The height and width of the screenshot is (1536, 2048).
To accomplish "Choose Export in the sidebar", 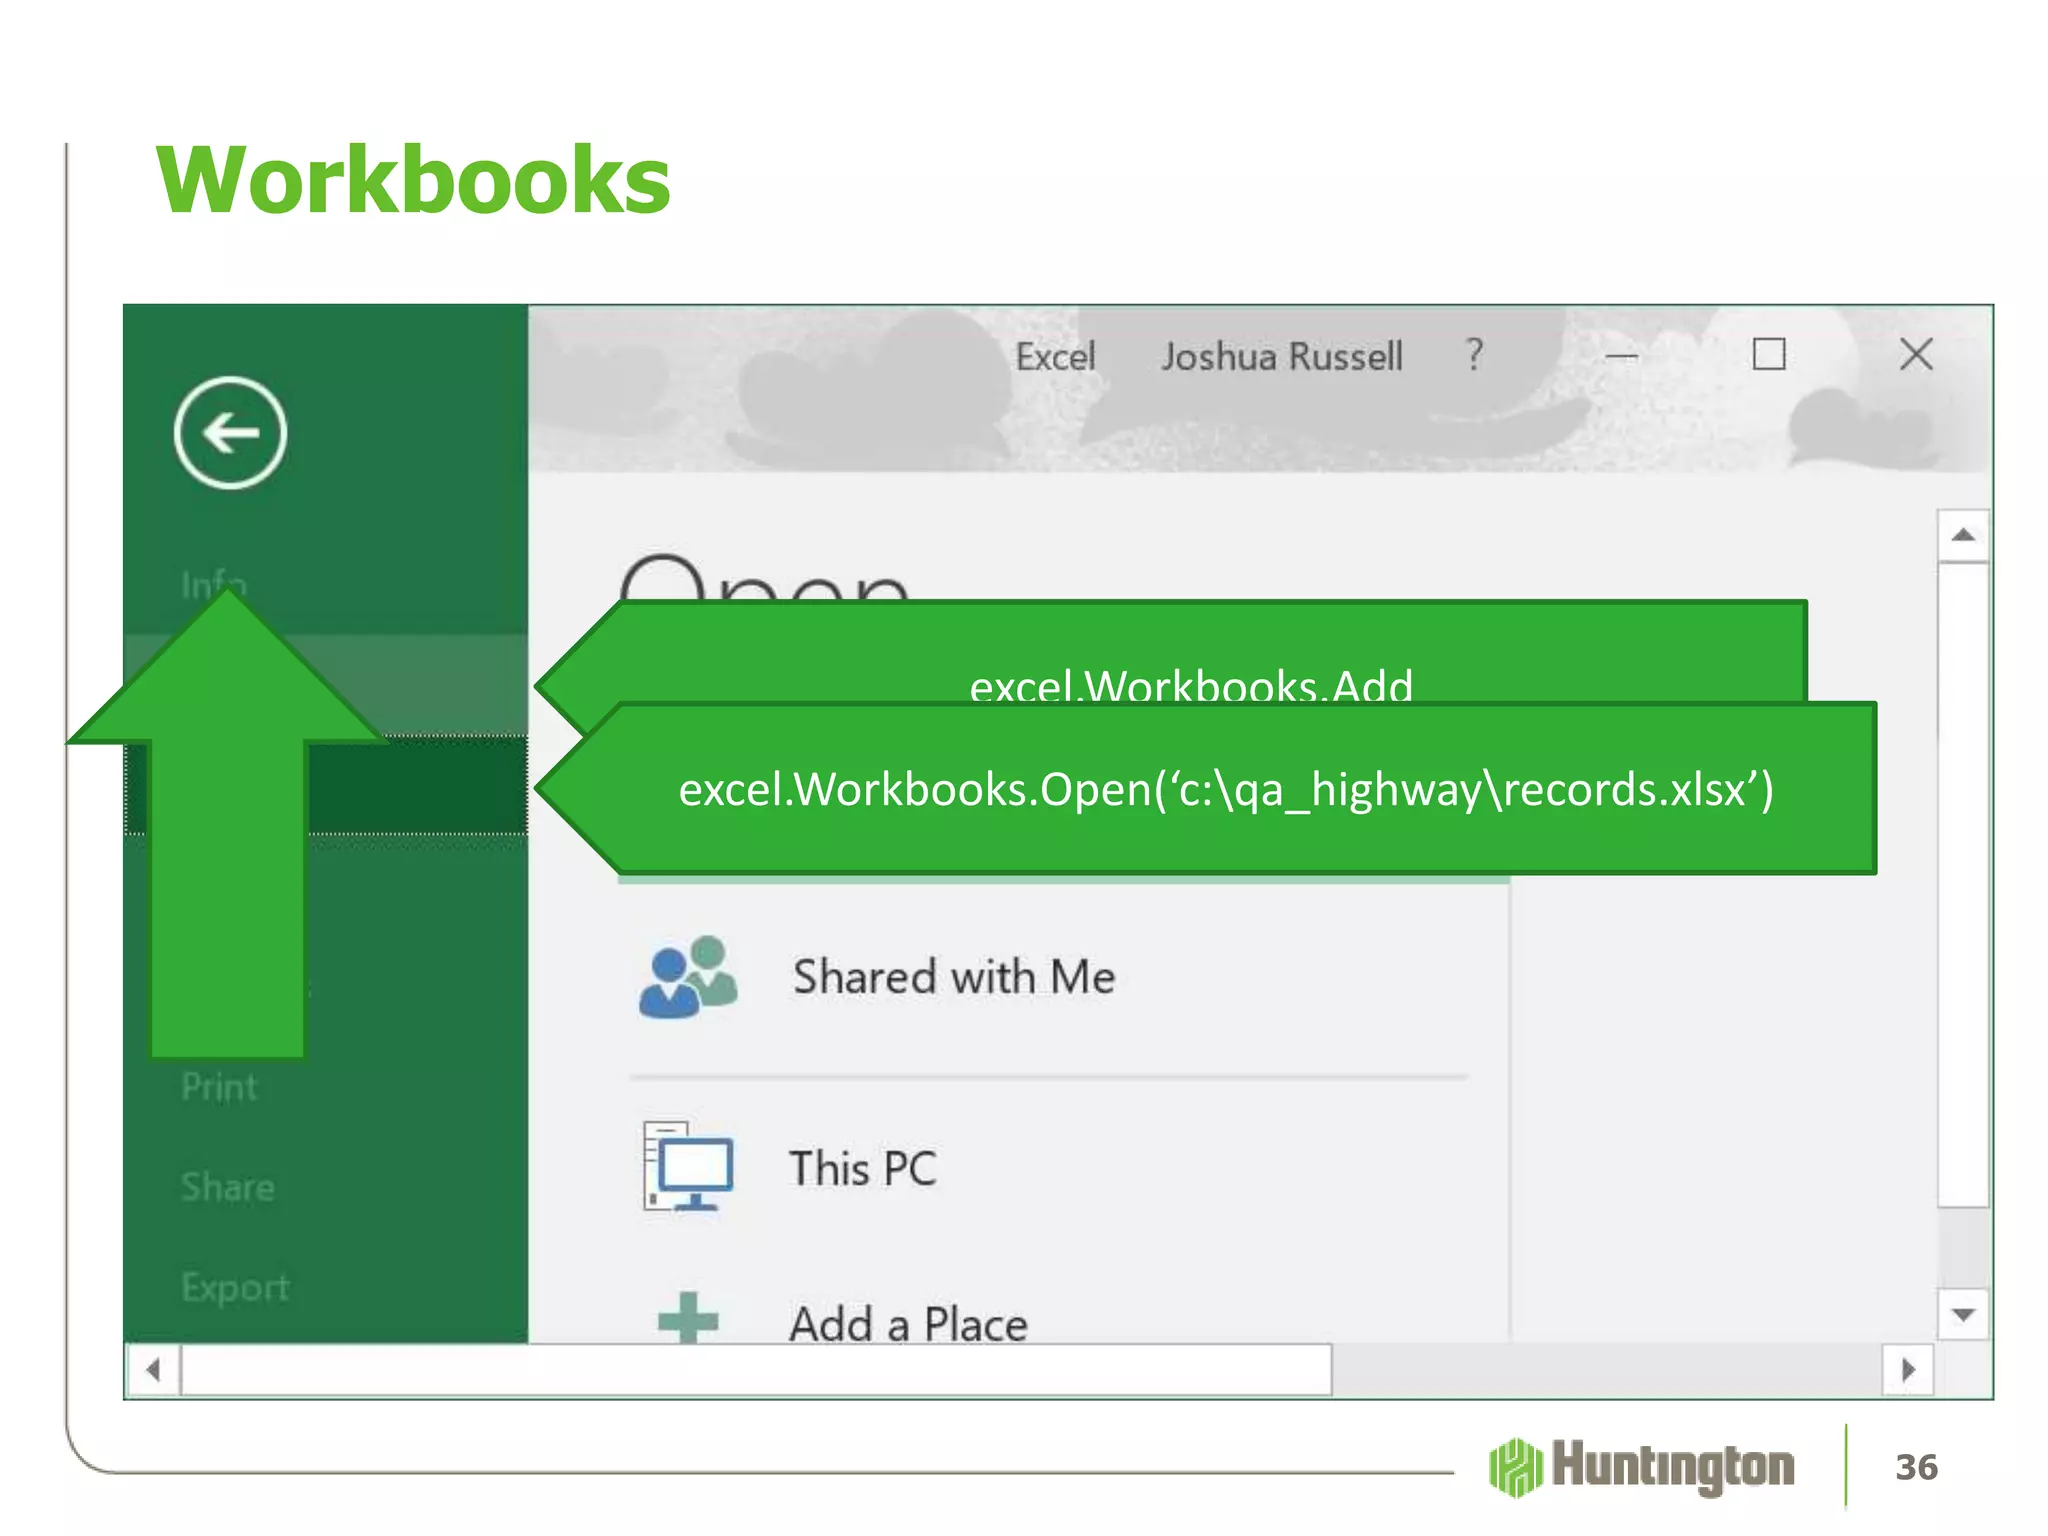I will 235,1287.
